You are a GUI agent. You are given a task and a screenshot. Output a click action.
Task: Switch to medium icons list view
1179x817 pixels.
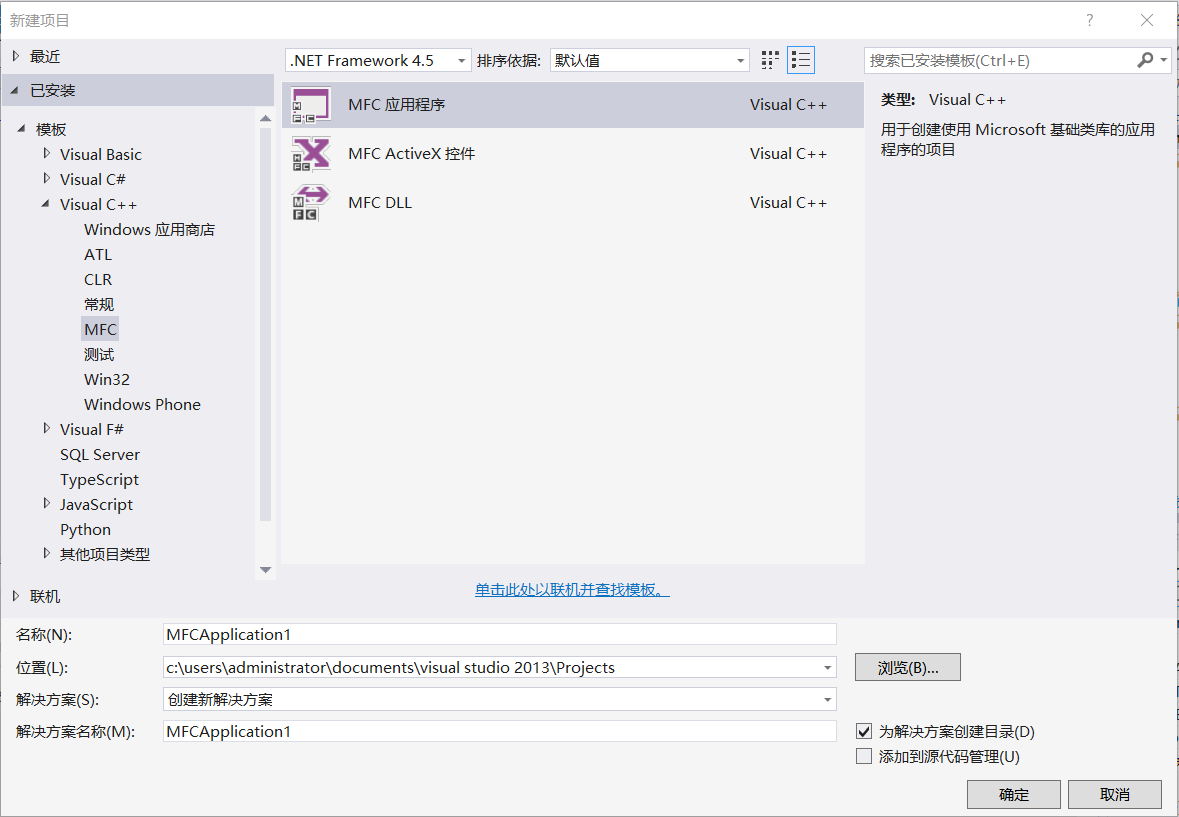pyautogui.click(x=801, y=60)
